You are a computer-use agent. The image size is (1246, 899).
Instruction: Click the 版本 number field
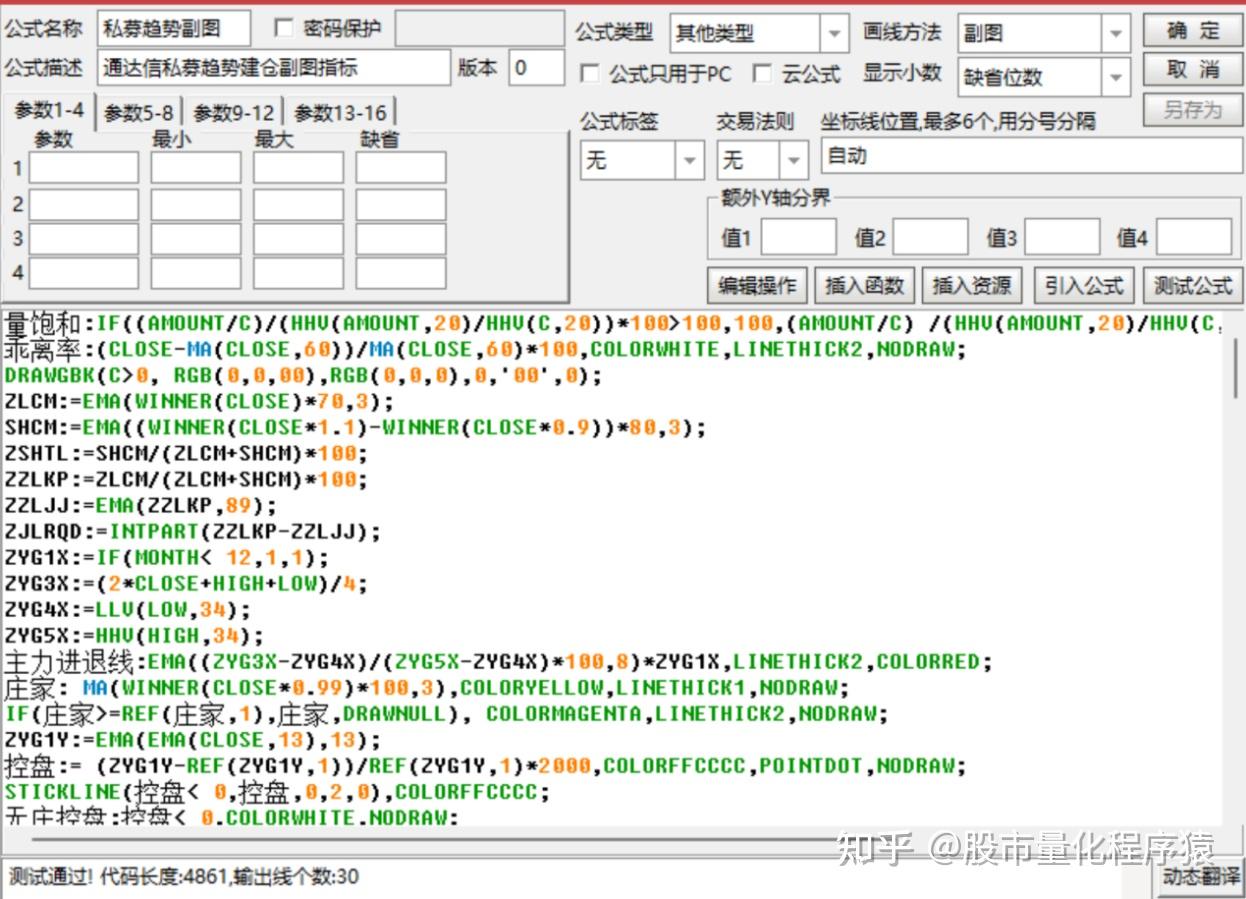tap(537, 68)
